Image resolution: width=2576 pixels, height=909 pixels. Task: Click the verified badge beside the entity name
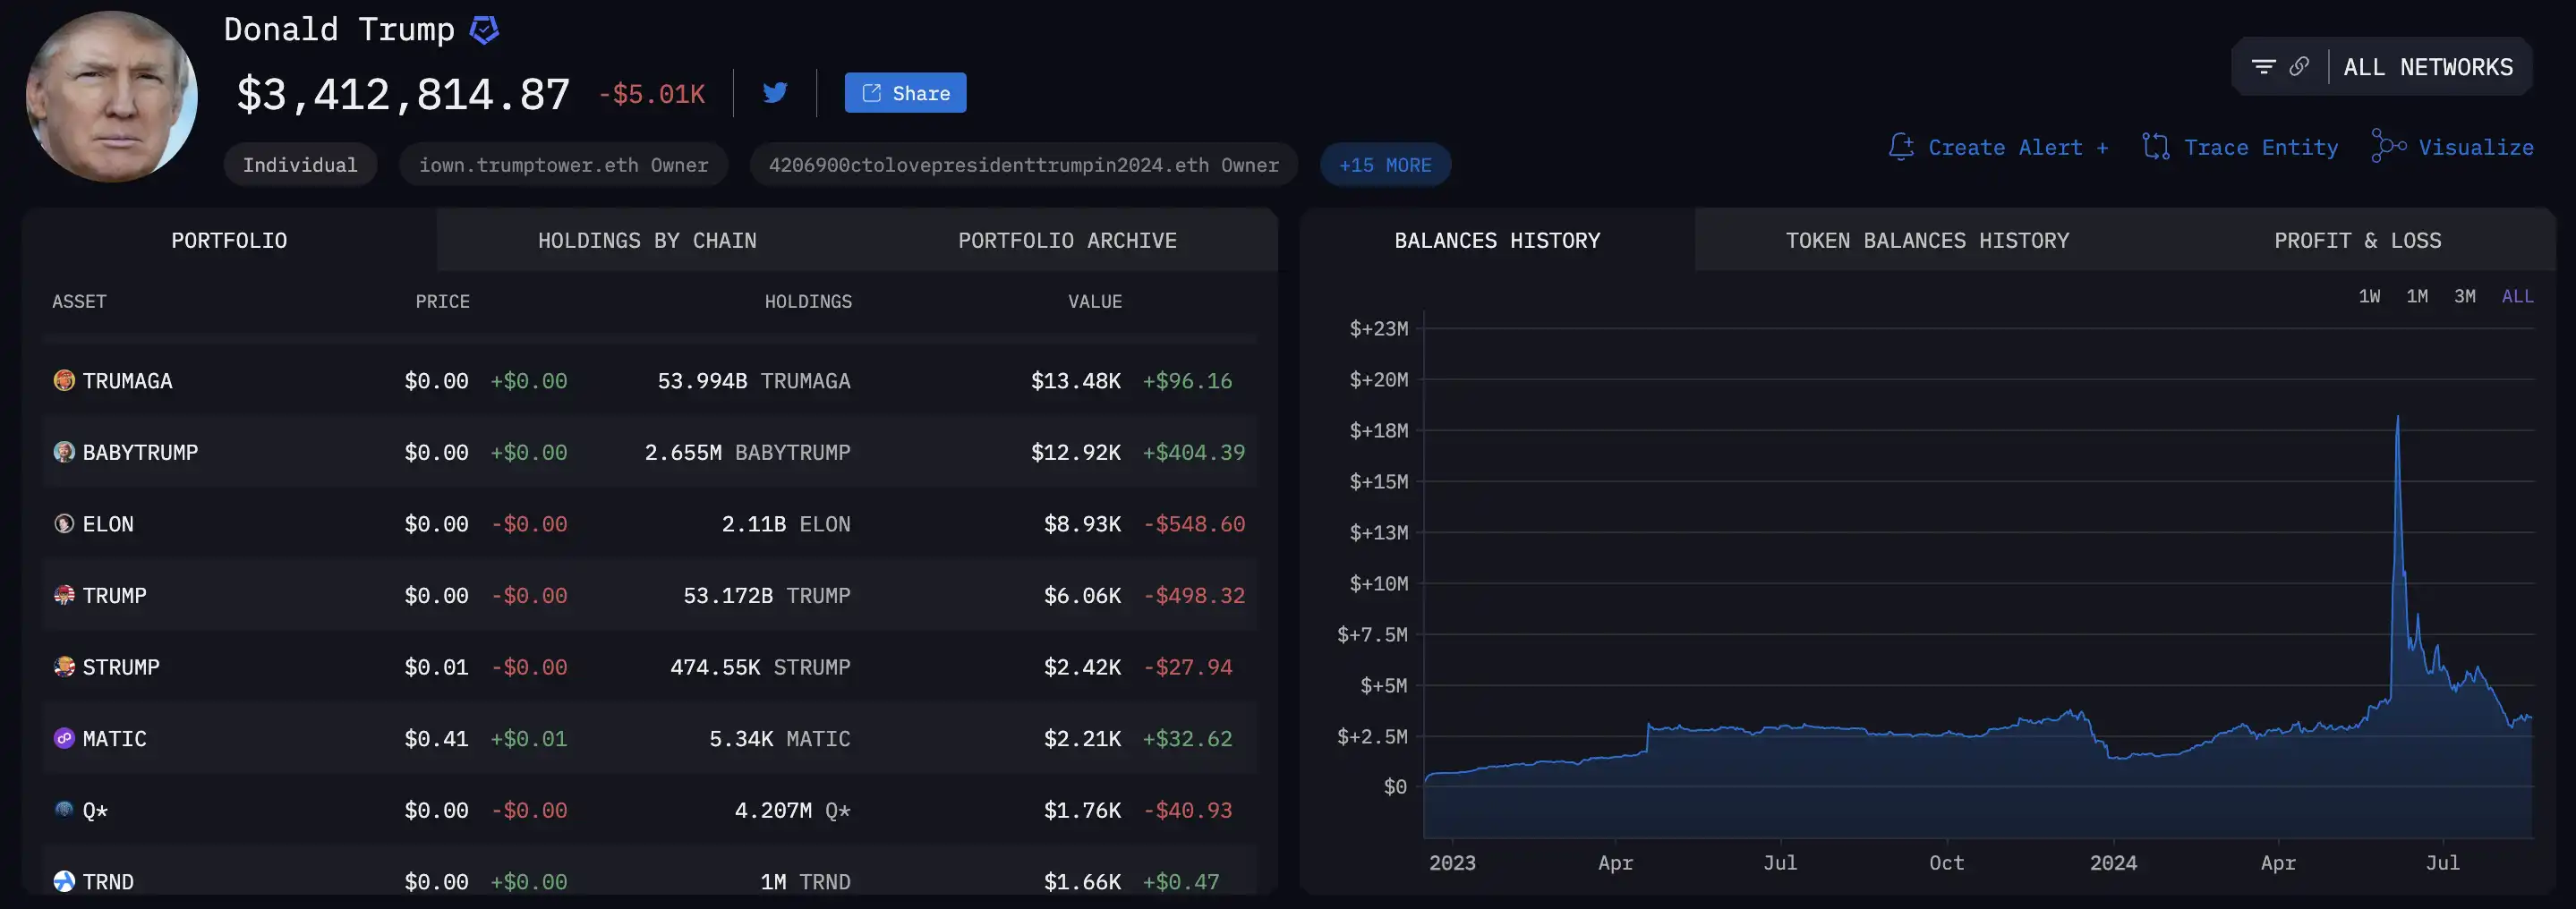point(484,30)
